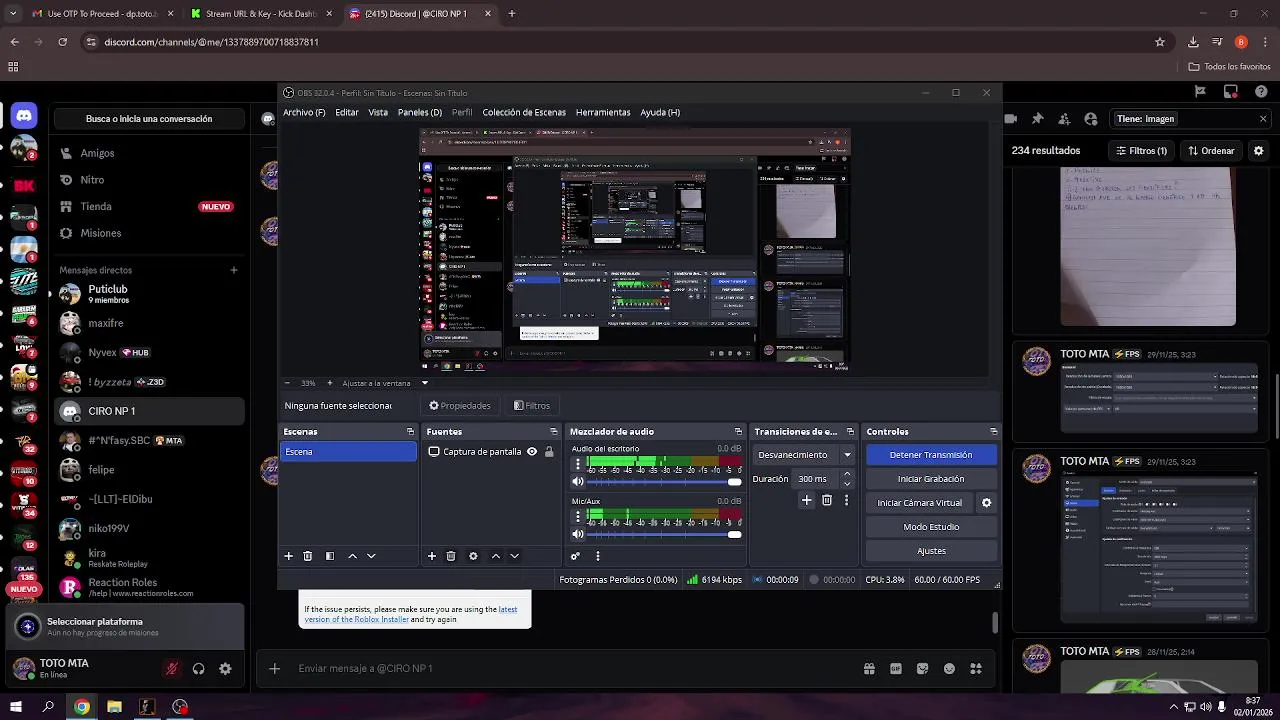Viewport: 1280px width, 720px height.
Task: Open the Colección de Escenas menu
Action: [x=524, y=113]
